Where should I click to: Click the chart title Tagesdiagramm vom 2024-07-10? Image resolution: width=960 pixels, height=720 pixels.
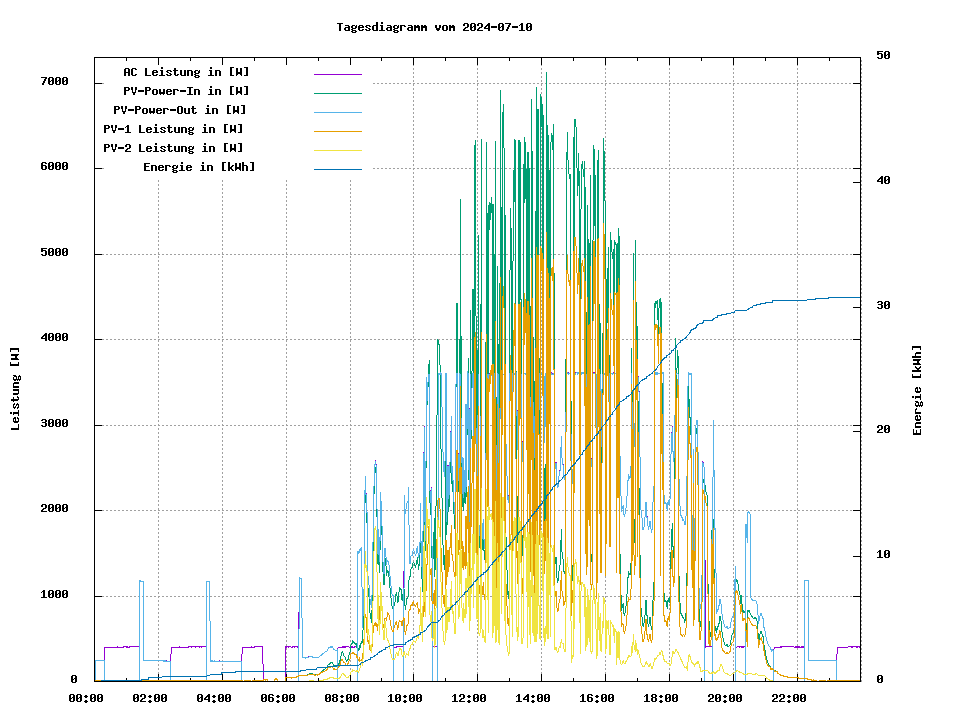pyautogui.click(x=434, y=27)
